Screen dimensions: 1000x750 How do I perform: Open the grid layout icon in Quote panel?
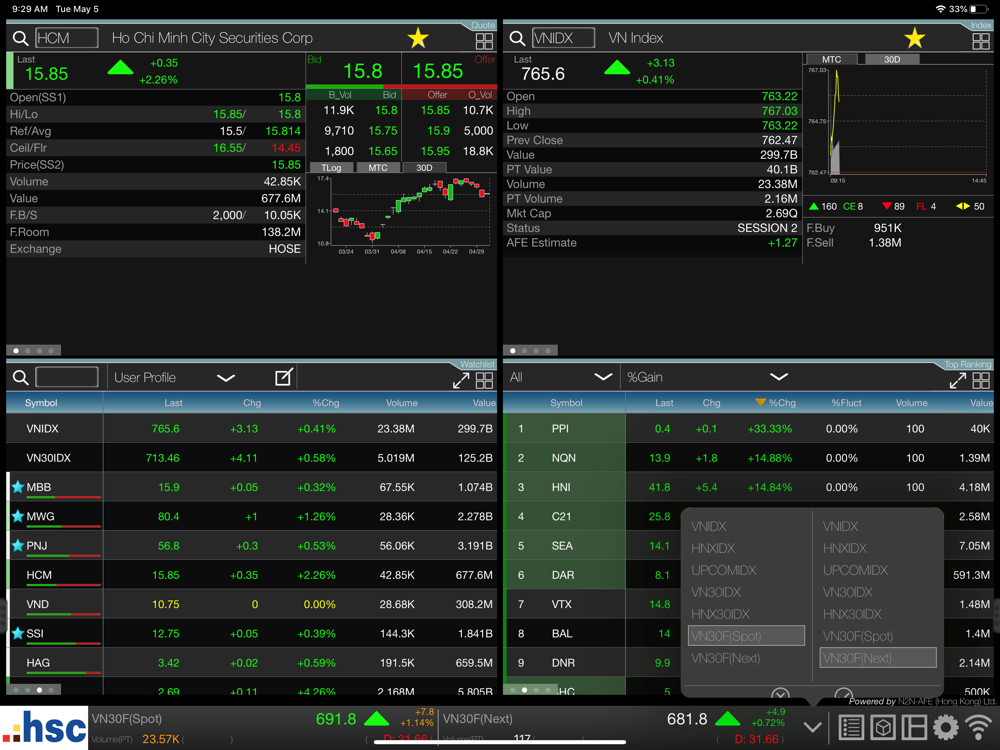(484, 41)
